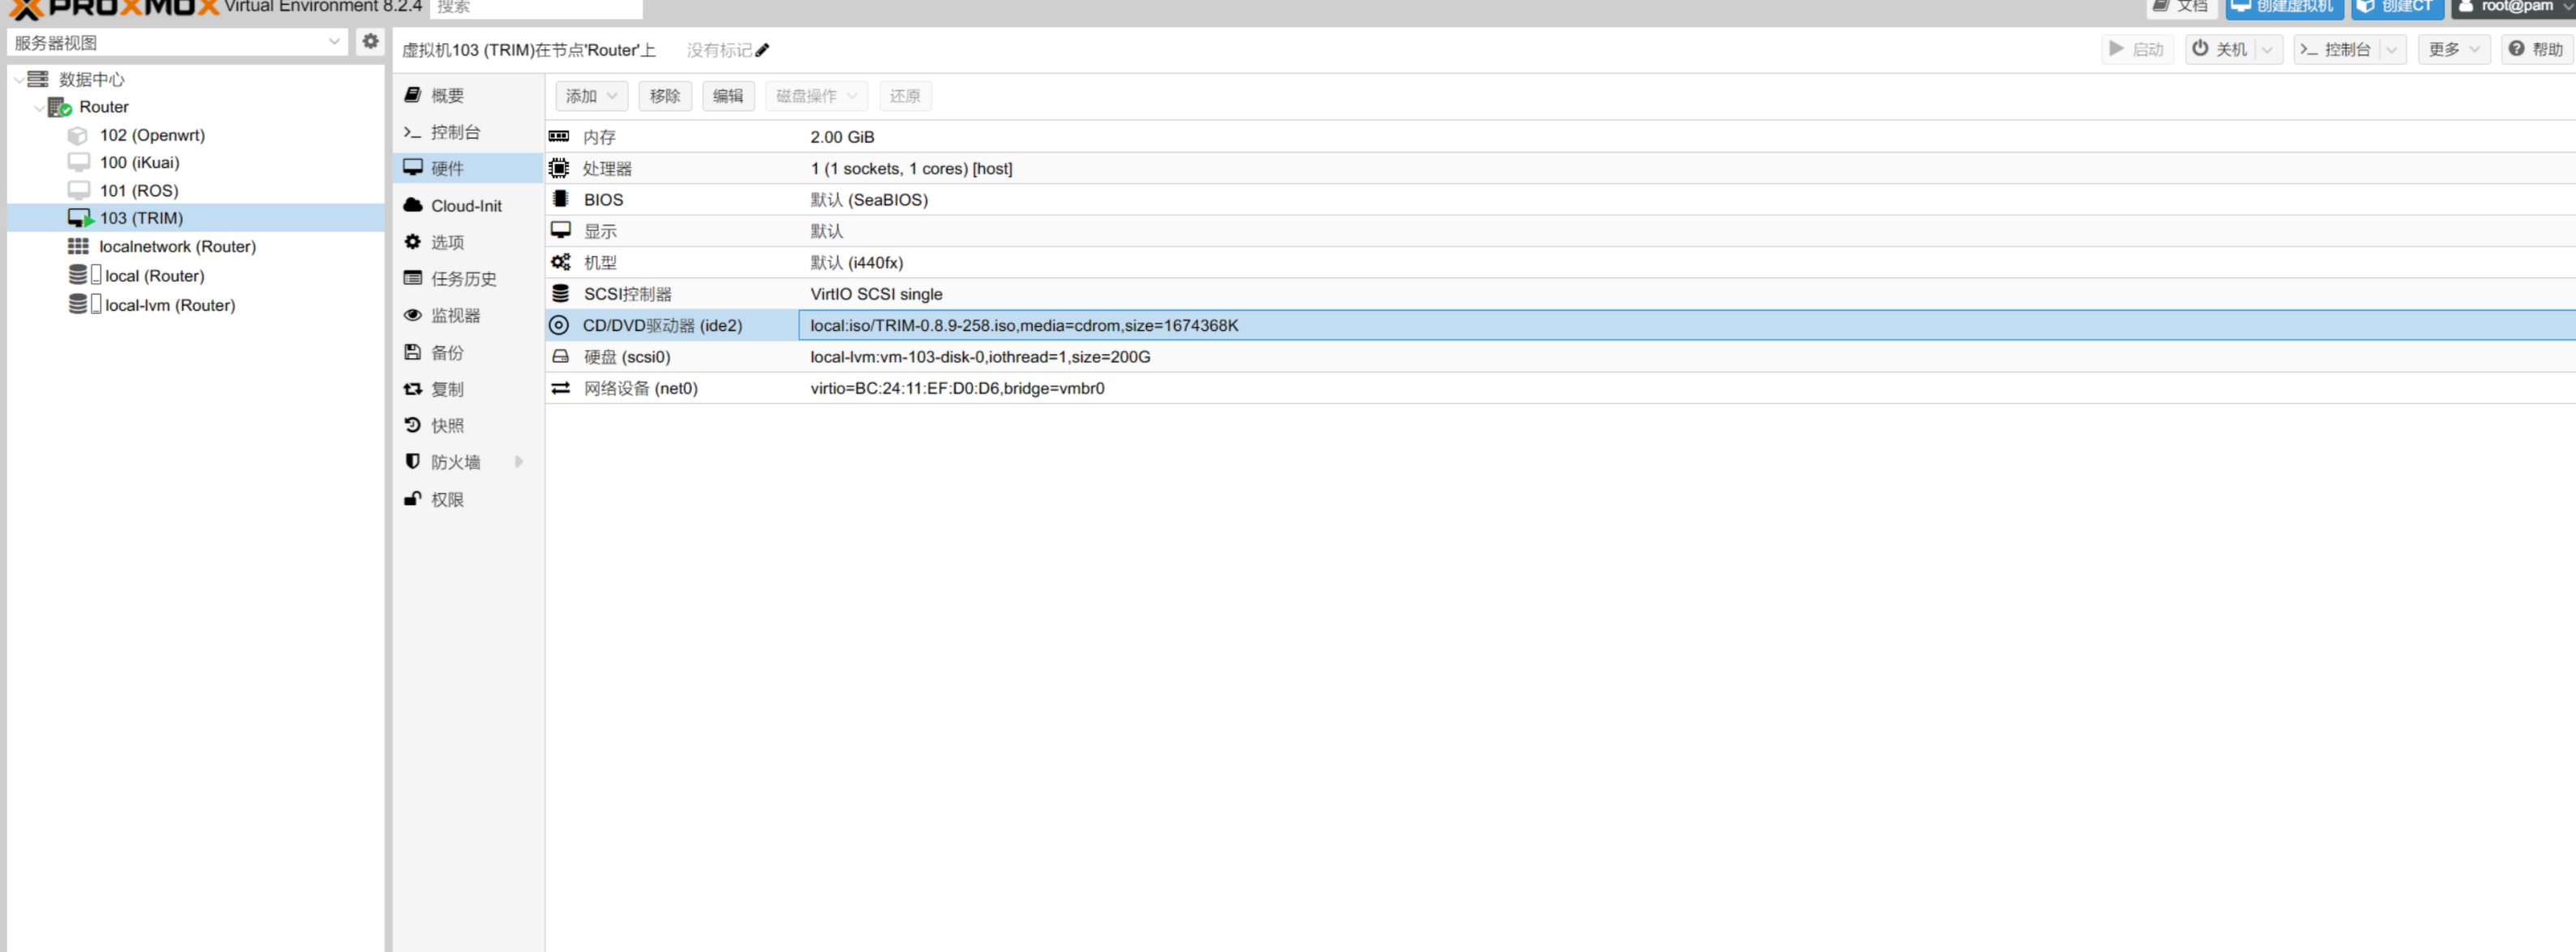Image resolution: width=2576 pixels, height=952 pixels.
Task: Click the Edit (编辑) button
Action: [727, 96]
